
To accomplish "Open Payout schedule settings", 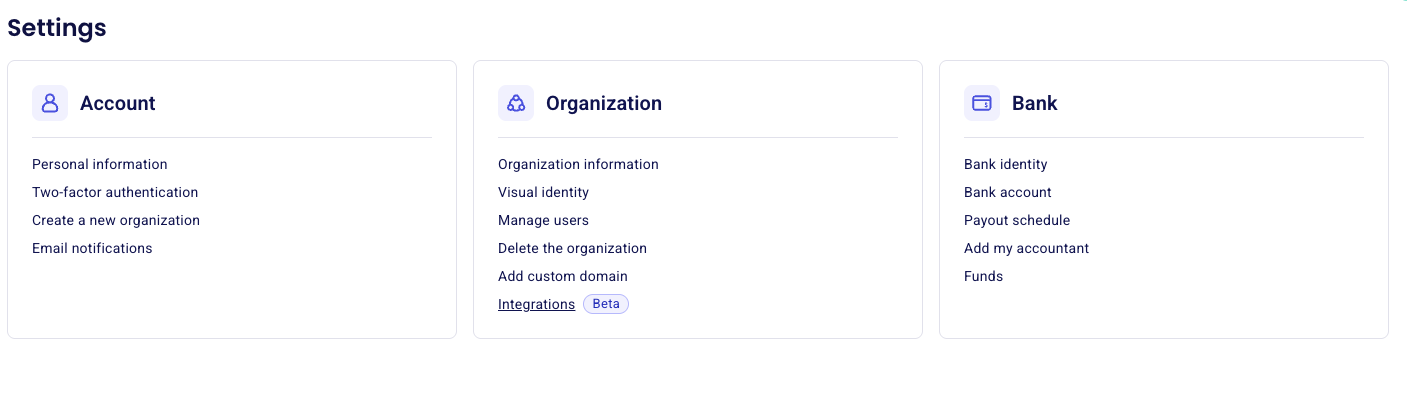I will click(1017, 220).
